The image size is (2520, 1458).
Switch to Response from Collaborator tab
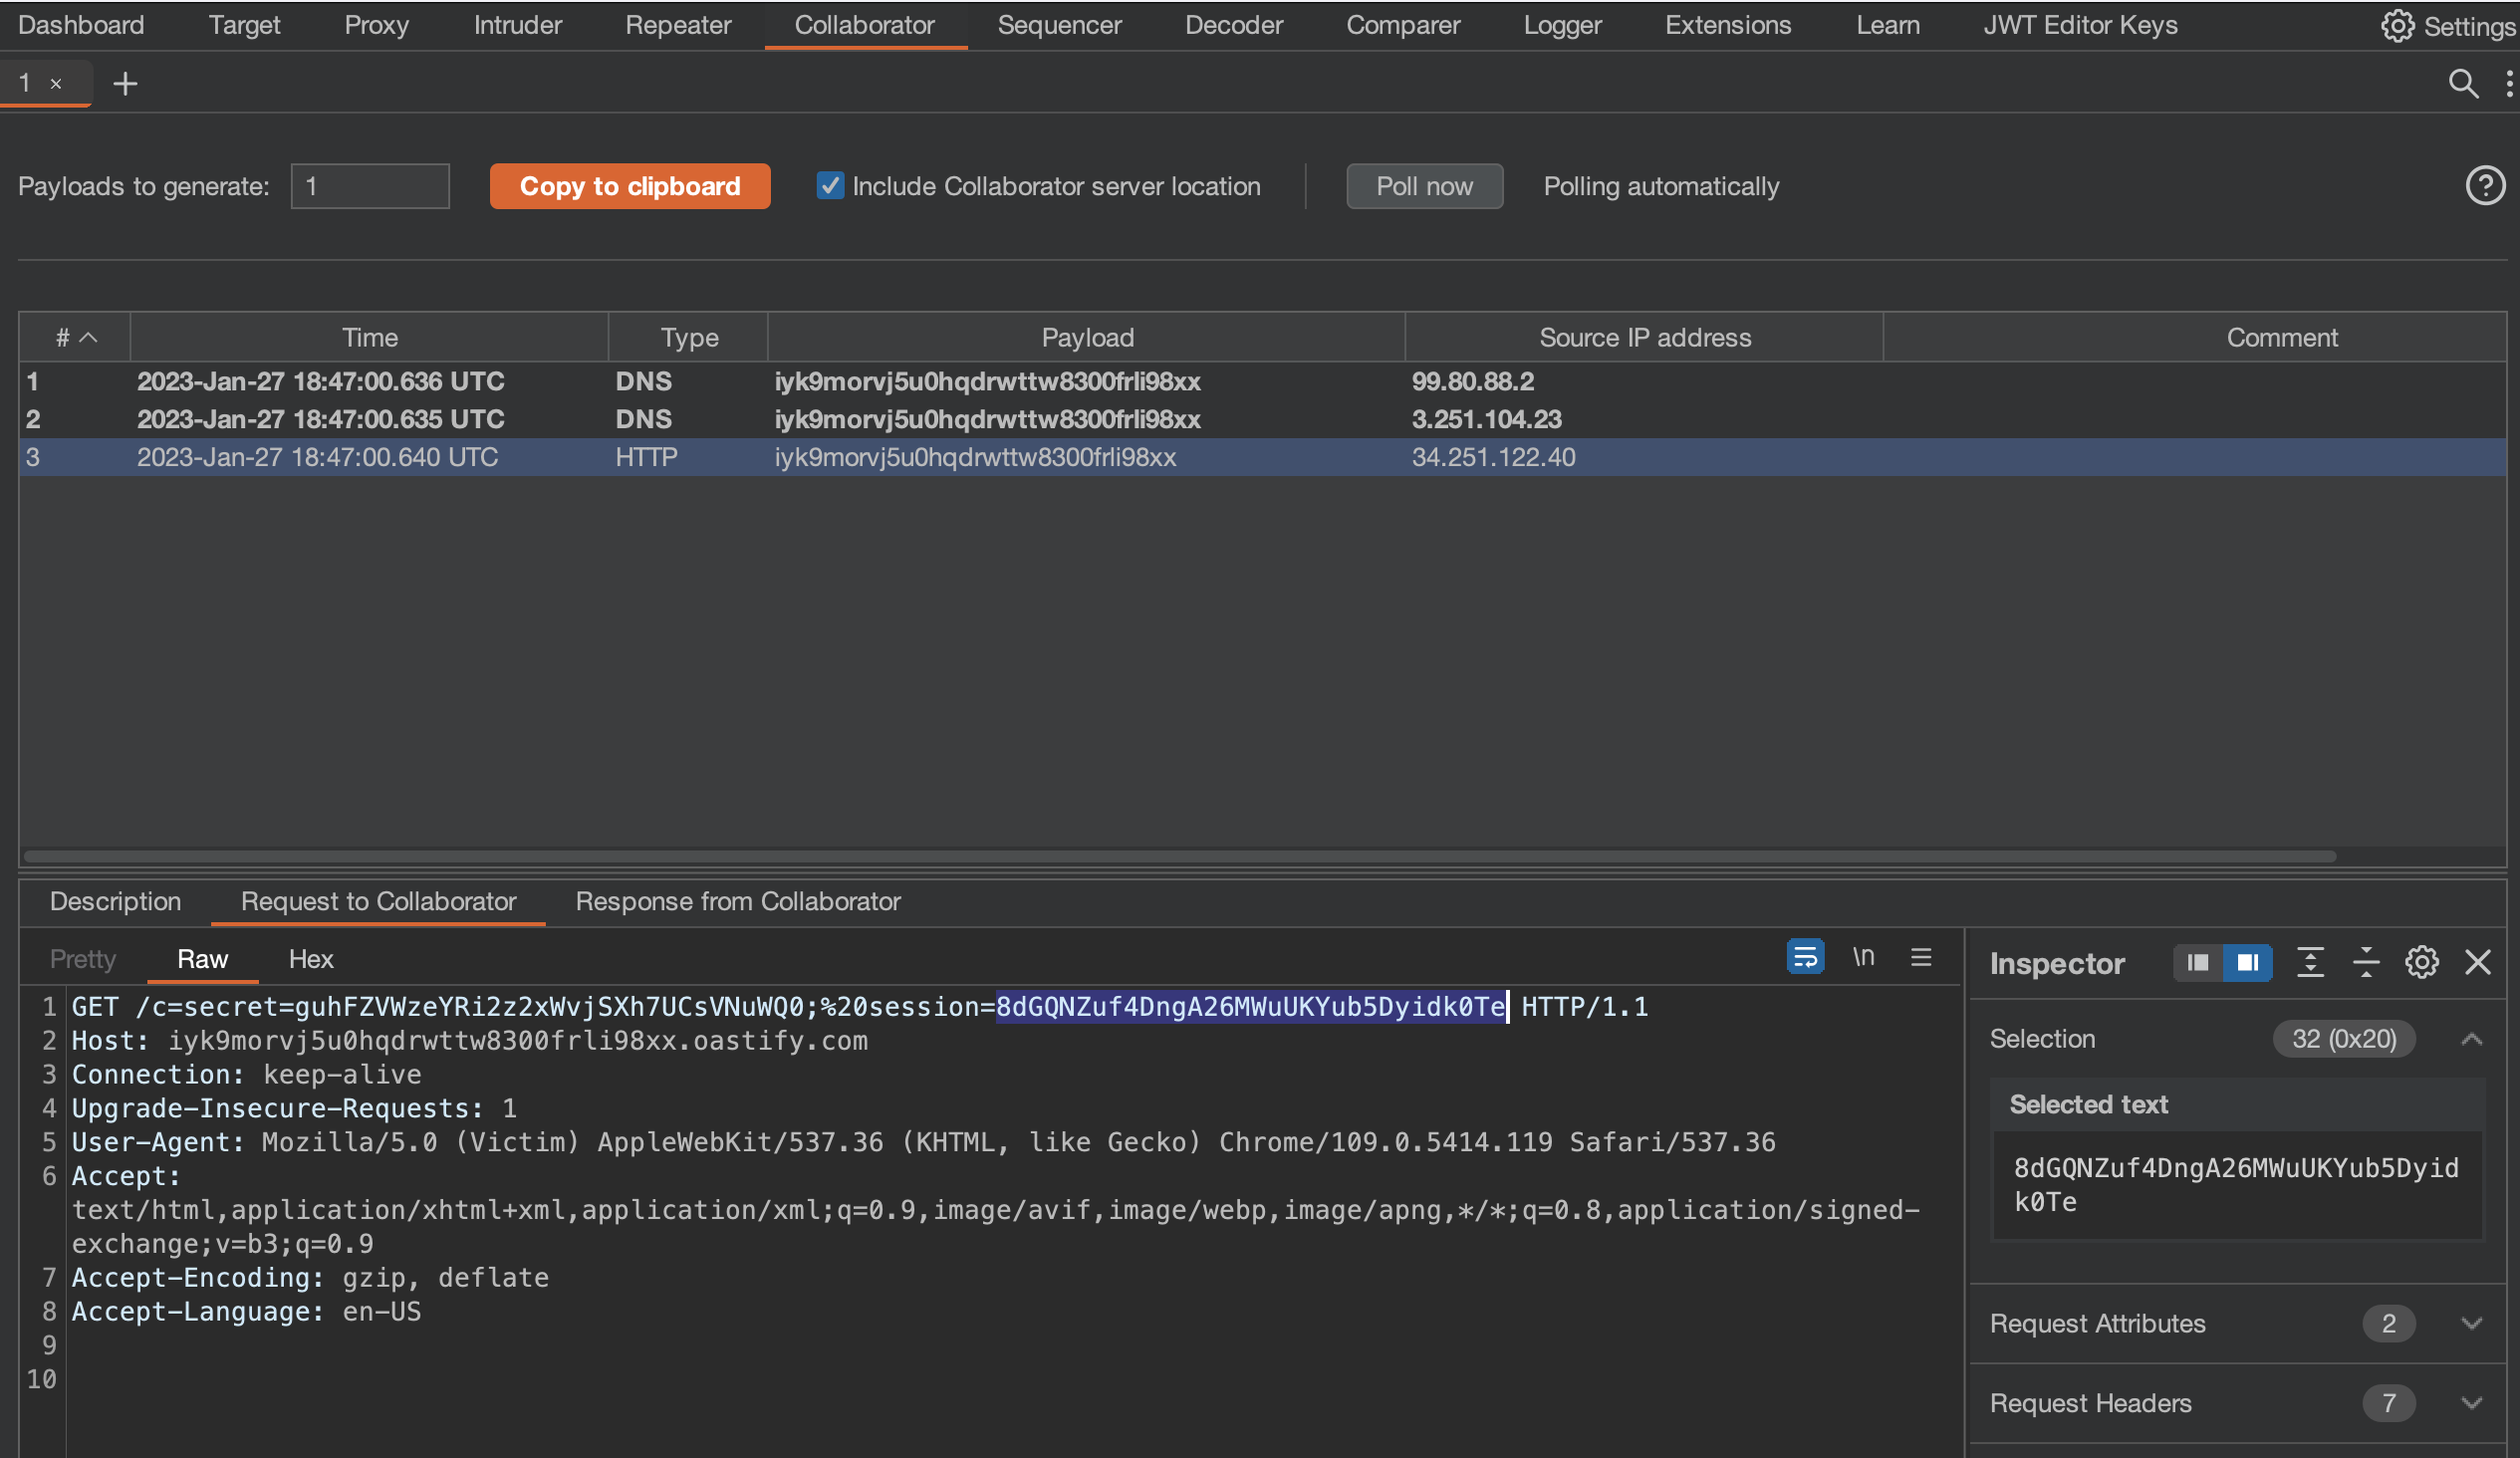click(738, 901)
